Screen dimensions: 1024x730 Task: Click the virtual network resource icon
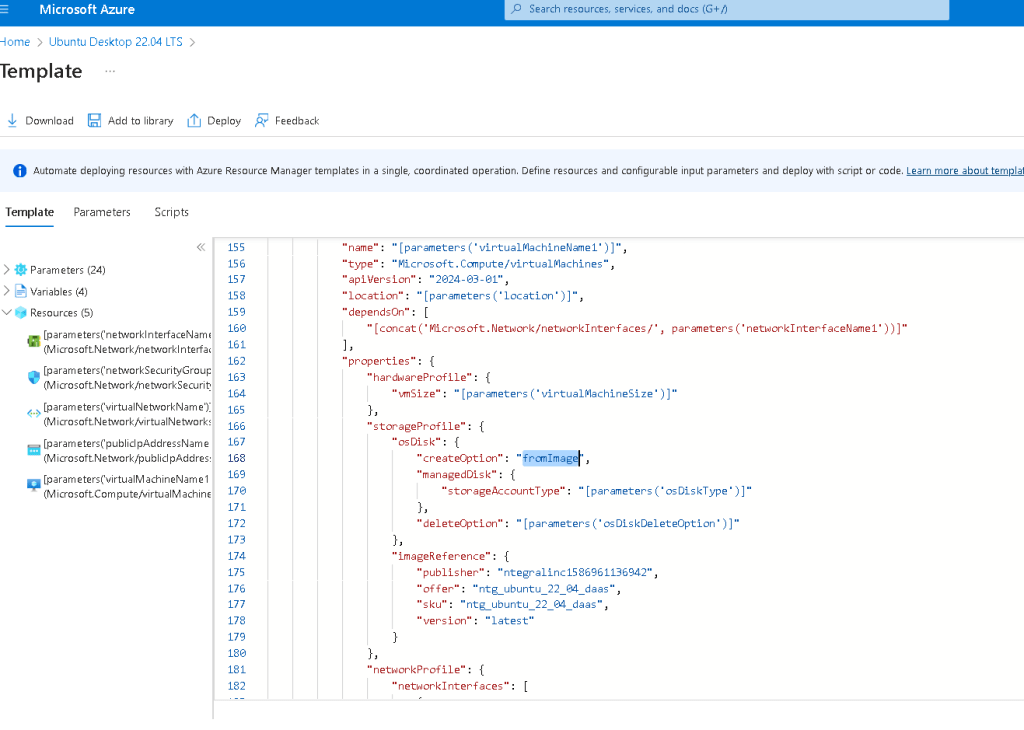(33, 413)
